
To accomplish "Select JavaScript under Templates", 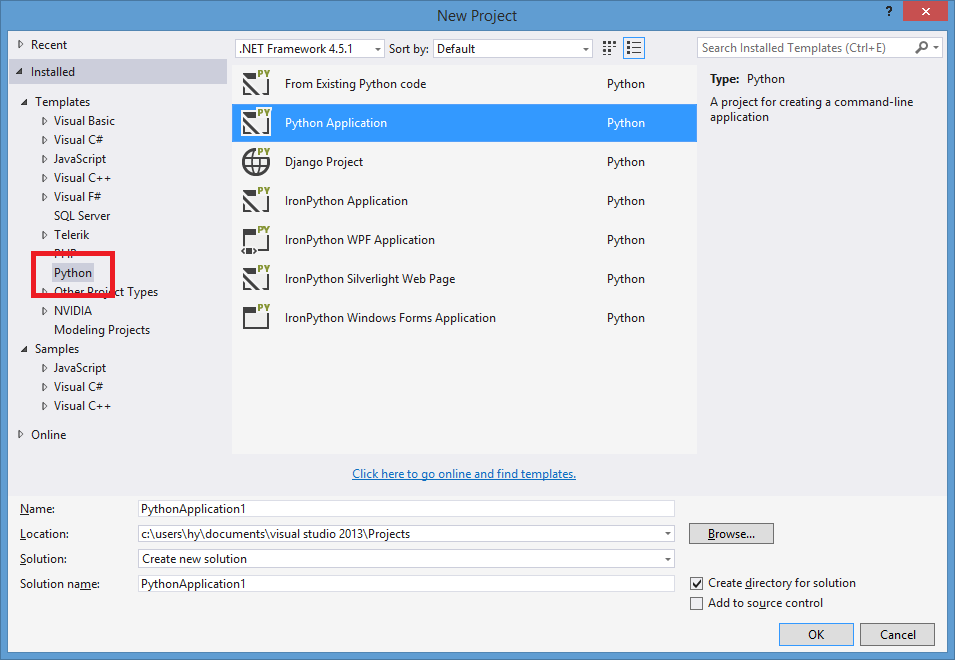I will click(80, 158).
